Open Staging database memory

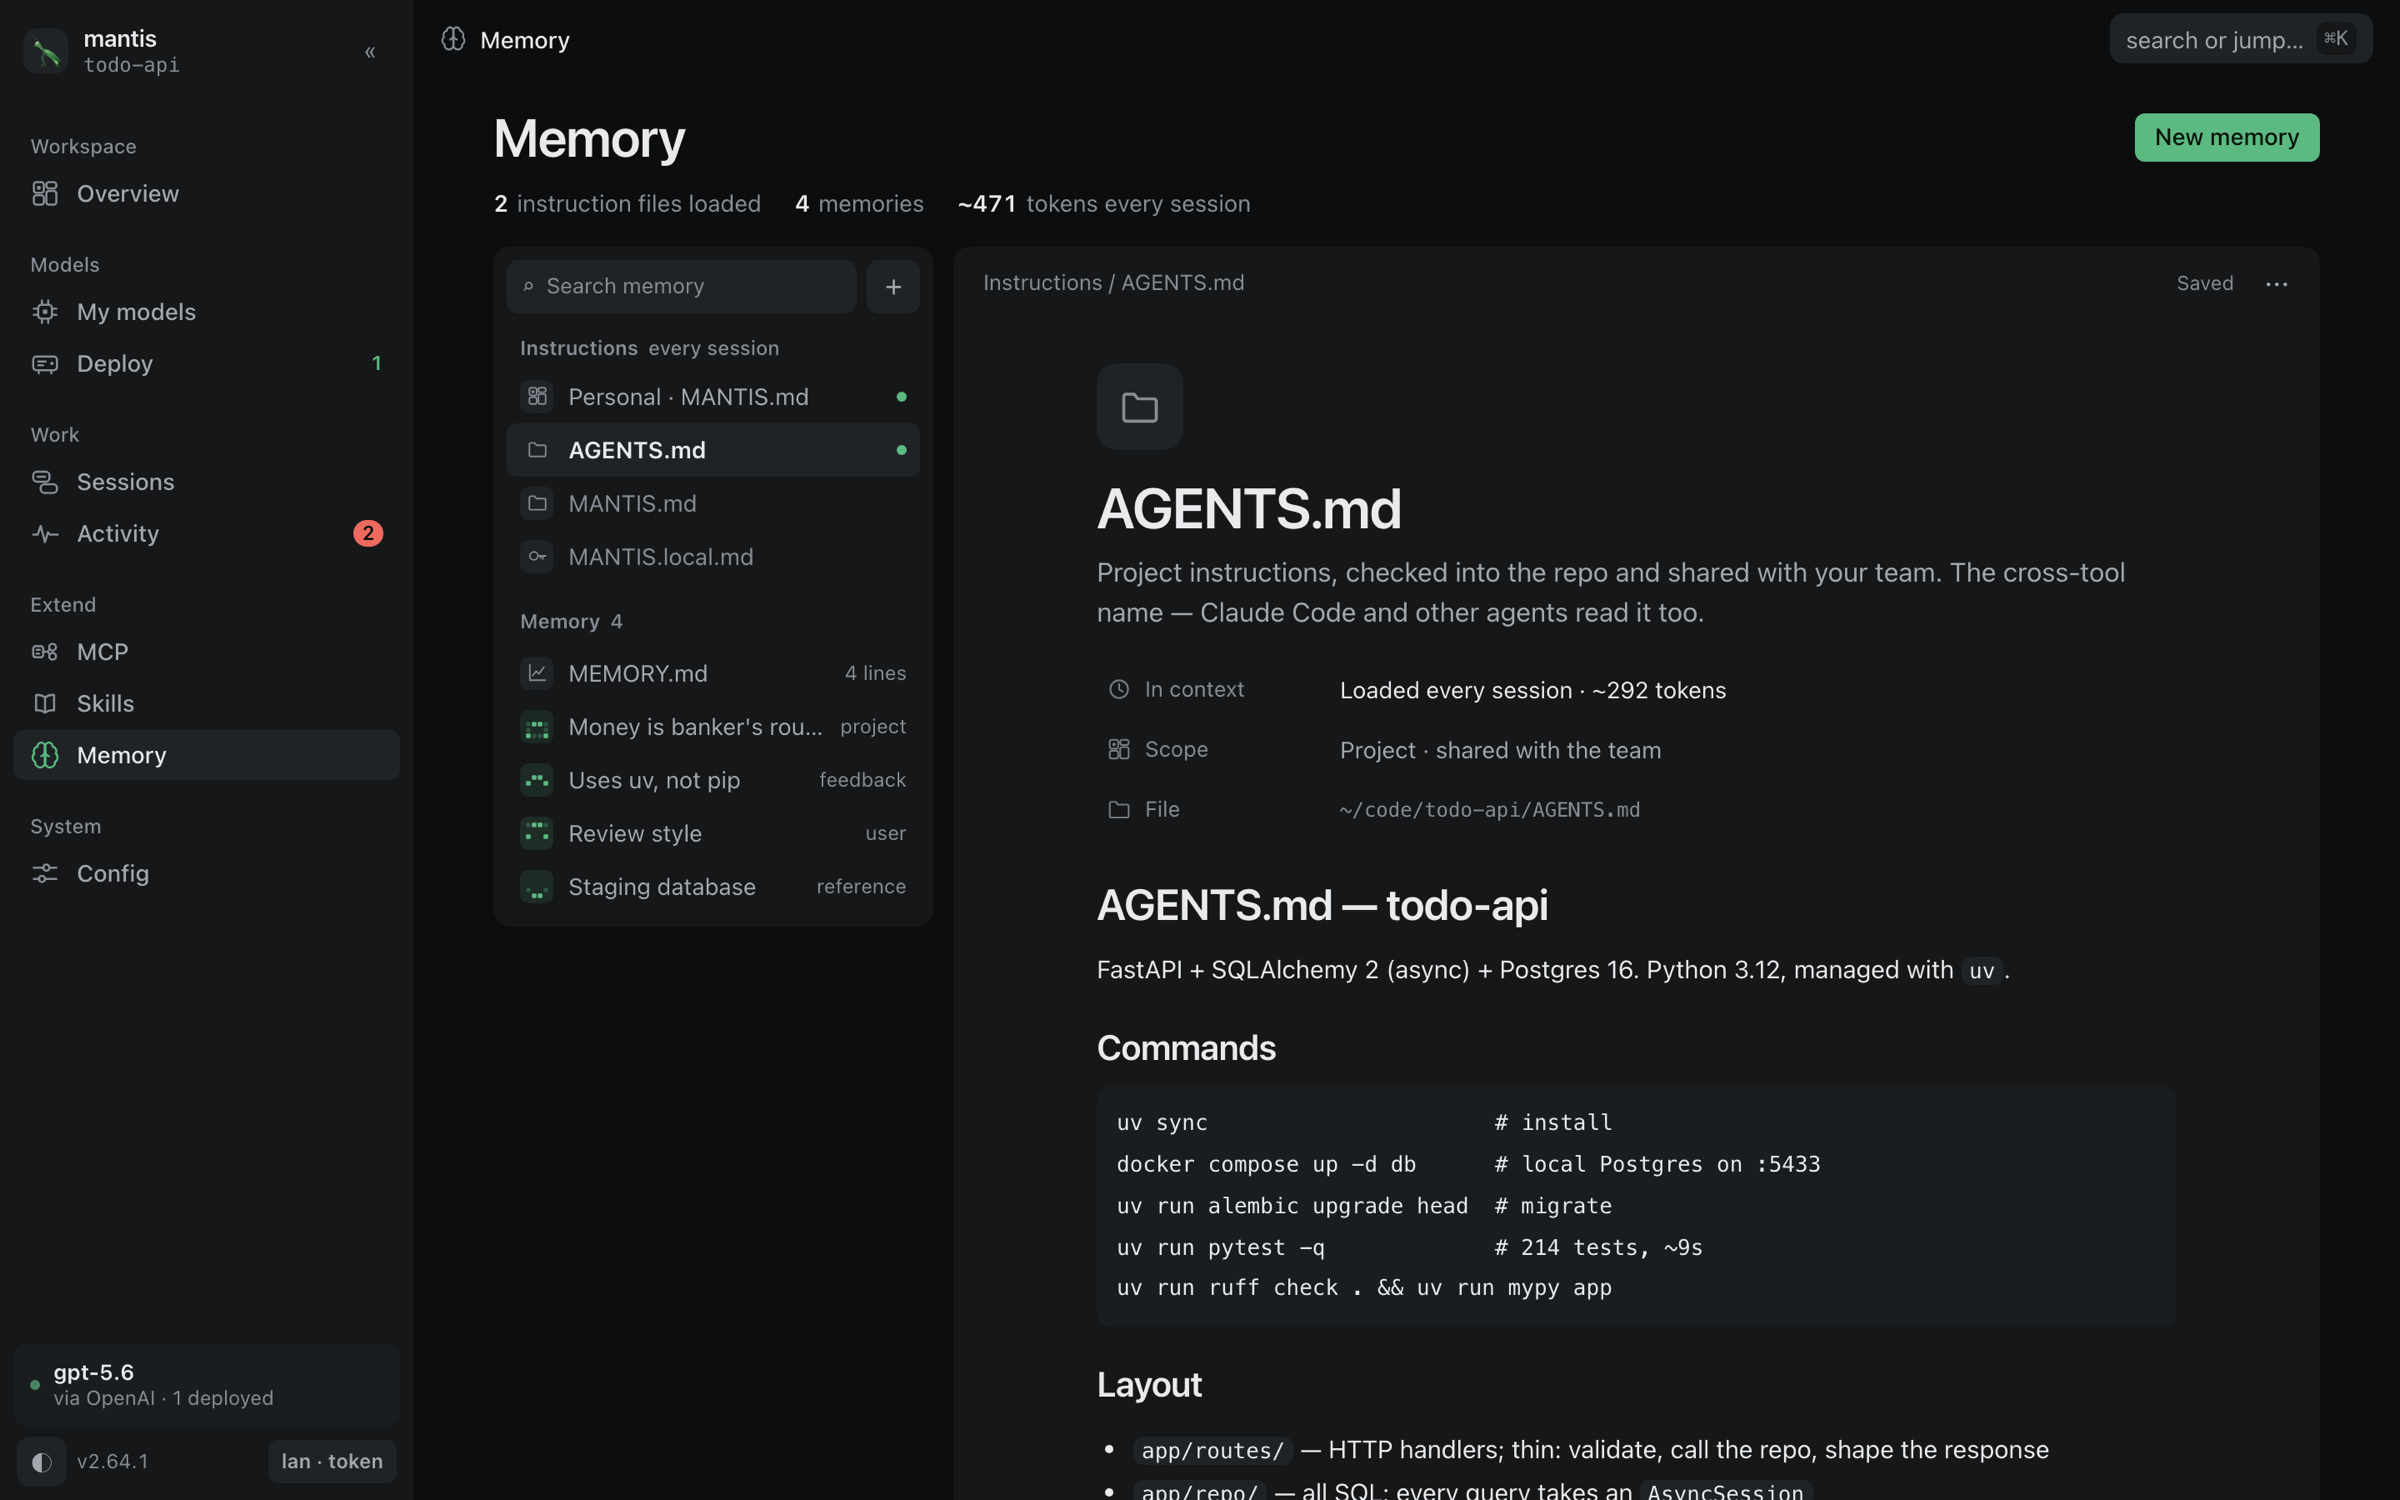point(713,887)
